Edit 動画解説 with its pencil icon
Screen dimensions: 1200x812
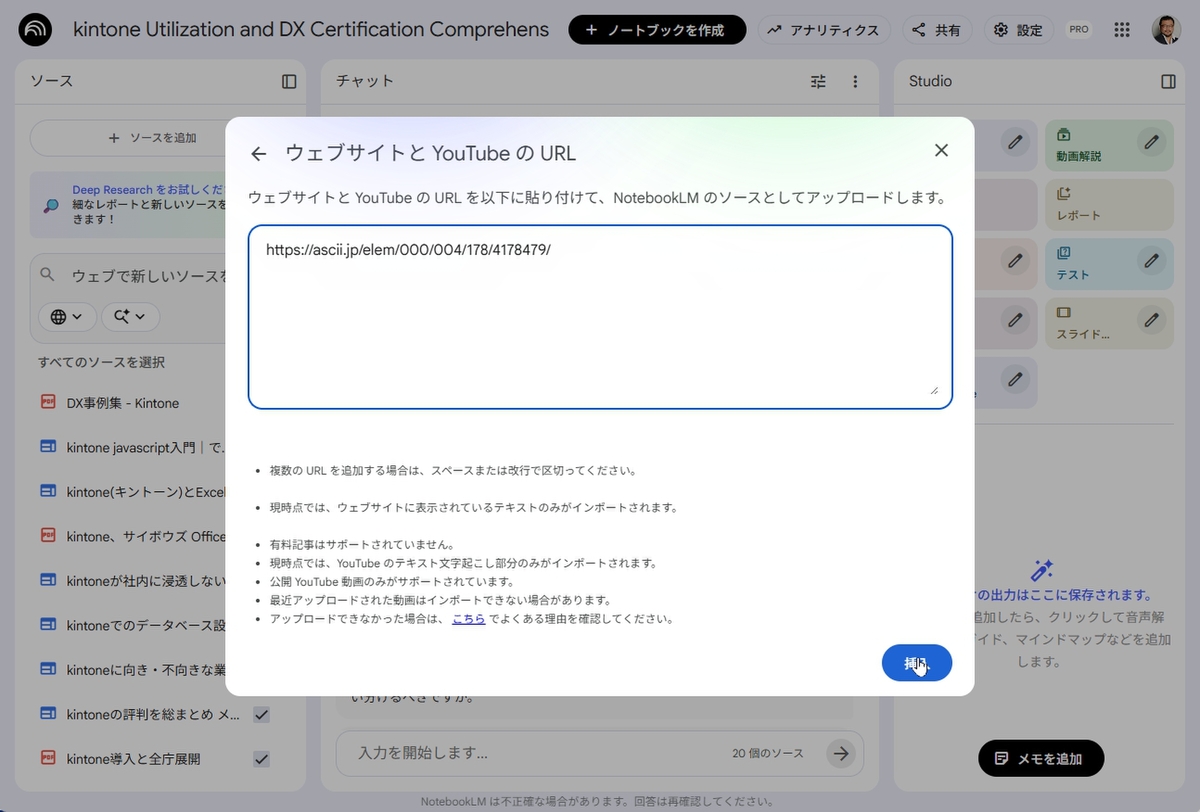pyautogui.click(x=1152, y=143)
